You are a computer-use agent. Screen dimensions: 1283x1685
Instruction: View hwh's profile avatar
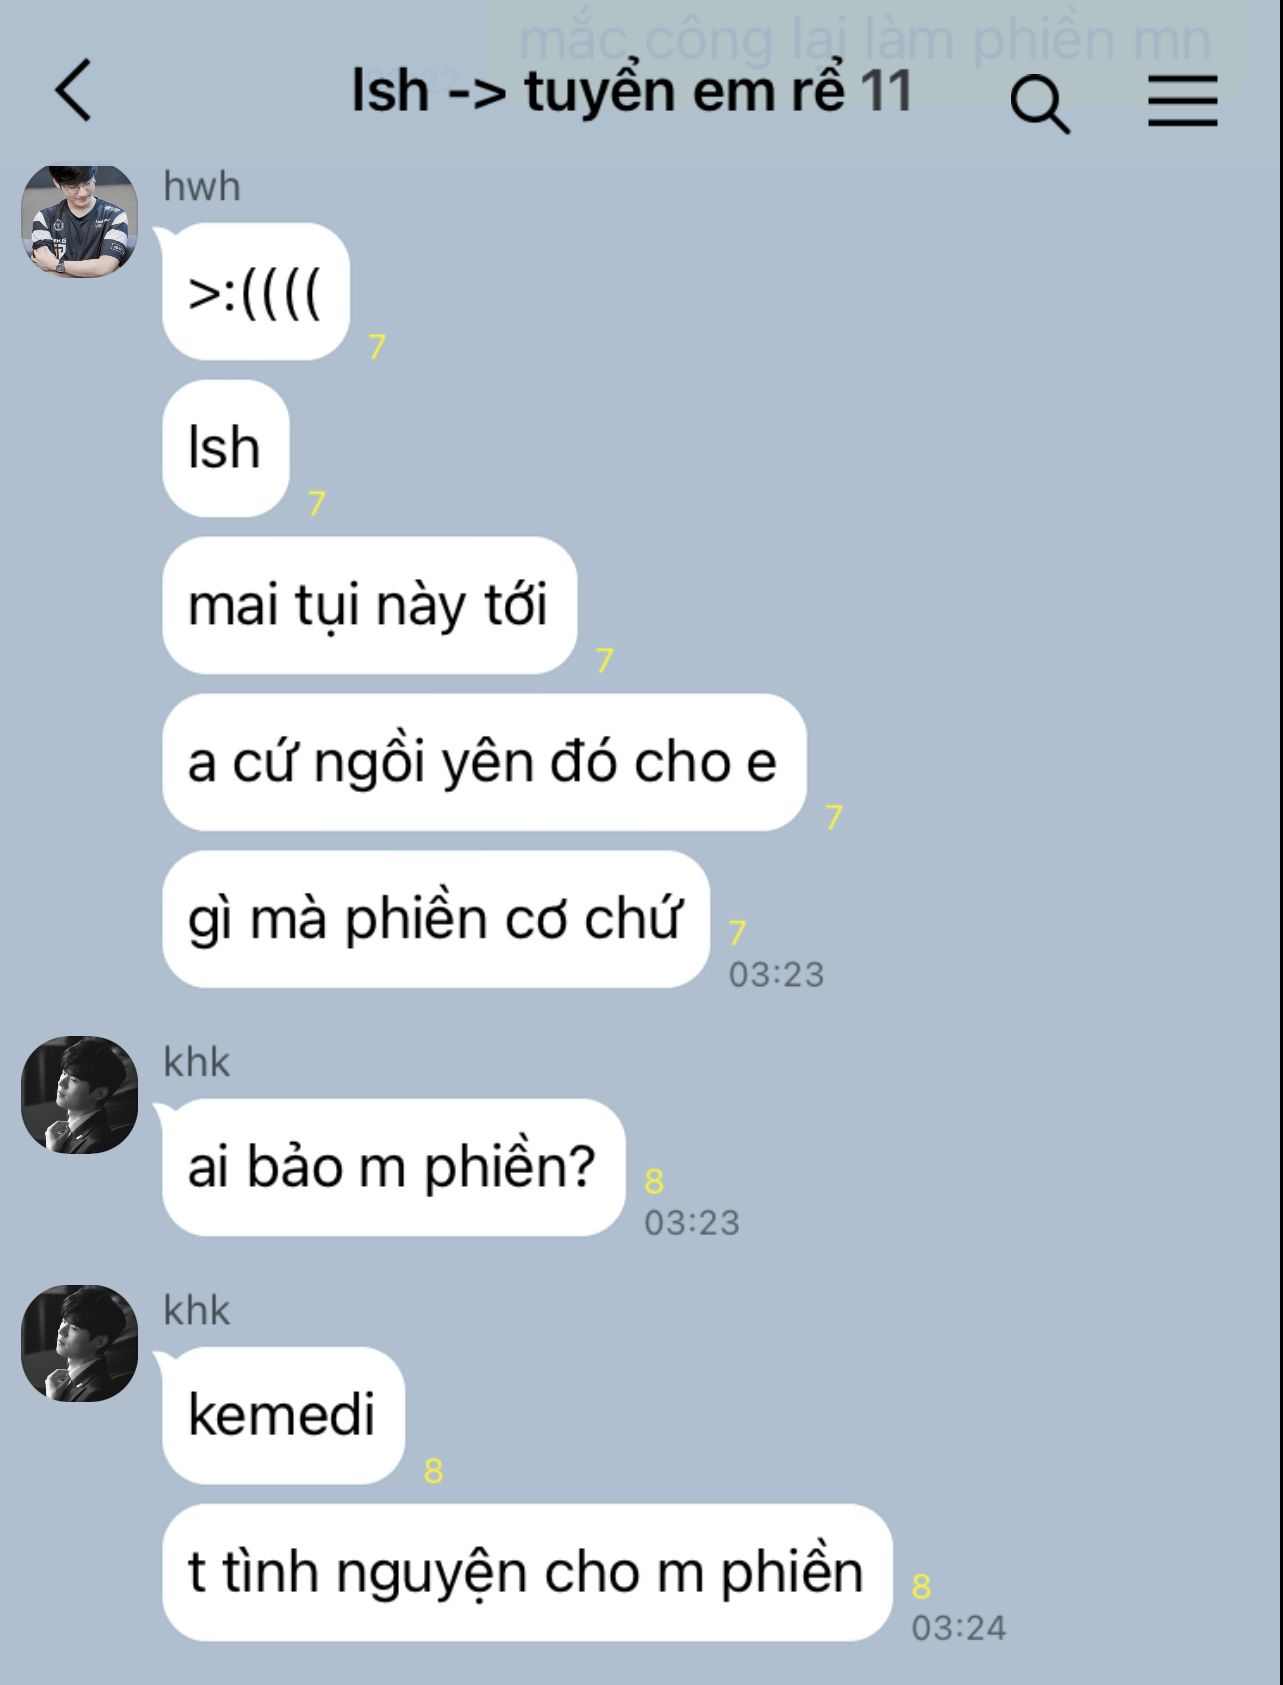point(80,221)
